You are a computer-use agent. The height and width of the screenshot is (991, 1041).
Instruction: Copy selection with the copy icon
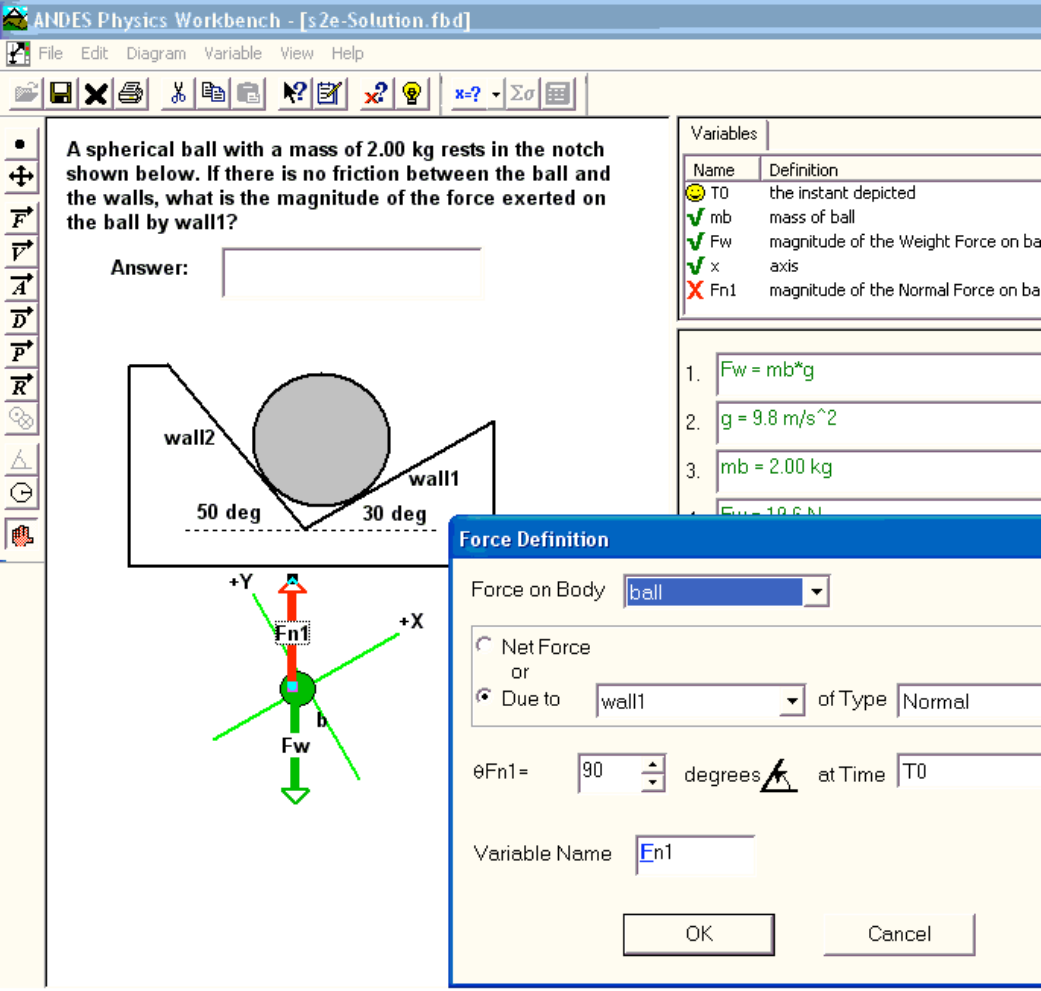point(213,93)
